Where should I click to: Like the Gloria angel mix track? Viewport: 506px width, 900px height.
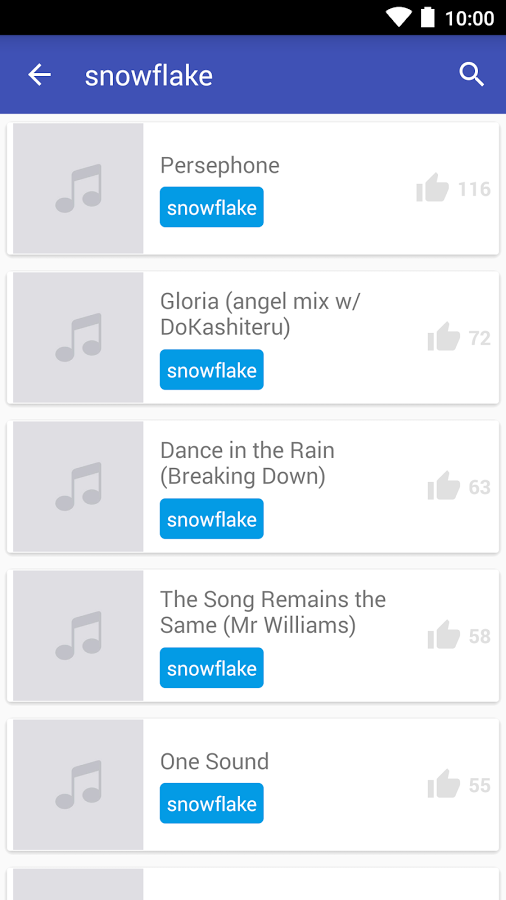(x=444, y=338)
